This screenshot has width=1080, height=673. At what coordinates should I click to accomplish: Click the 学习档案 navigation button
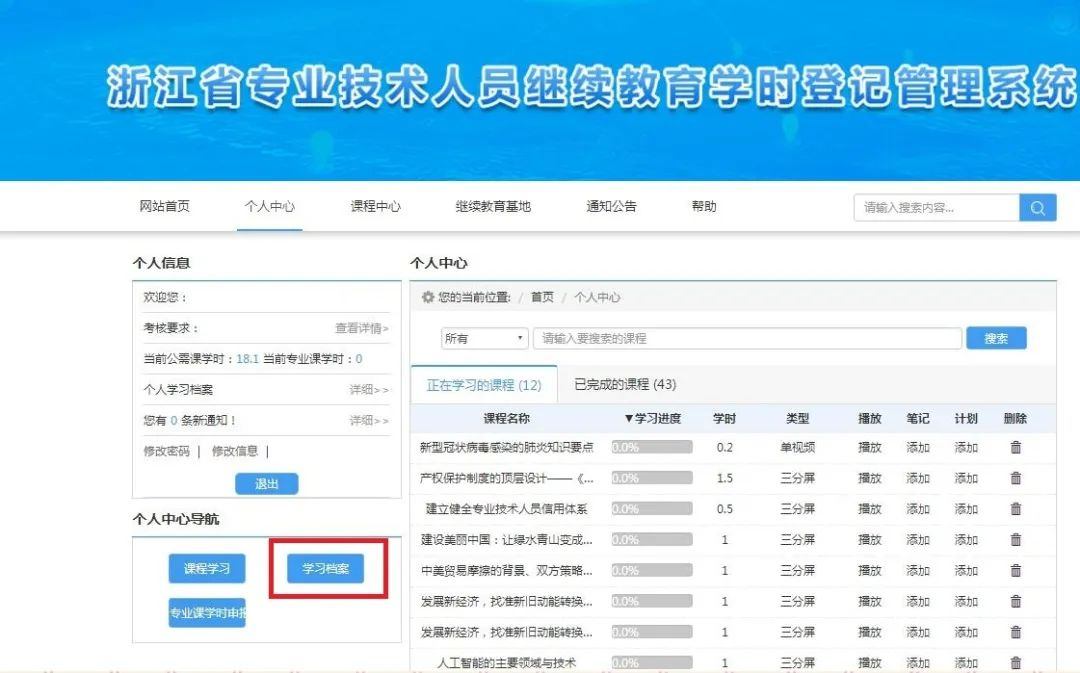326,569
